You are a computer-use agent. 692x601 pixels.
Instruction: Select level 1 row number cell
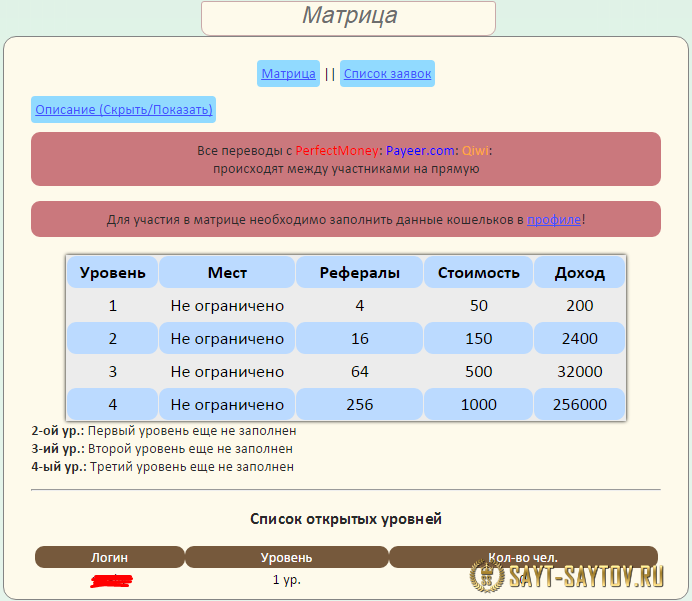pyautogui.click(x=113, y=306)
